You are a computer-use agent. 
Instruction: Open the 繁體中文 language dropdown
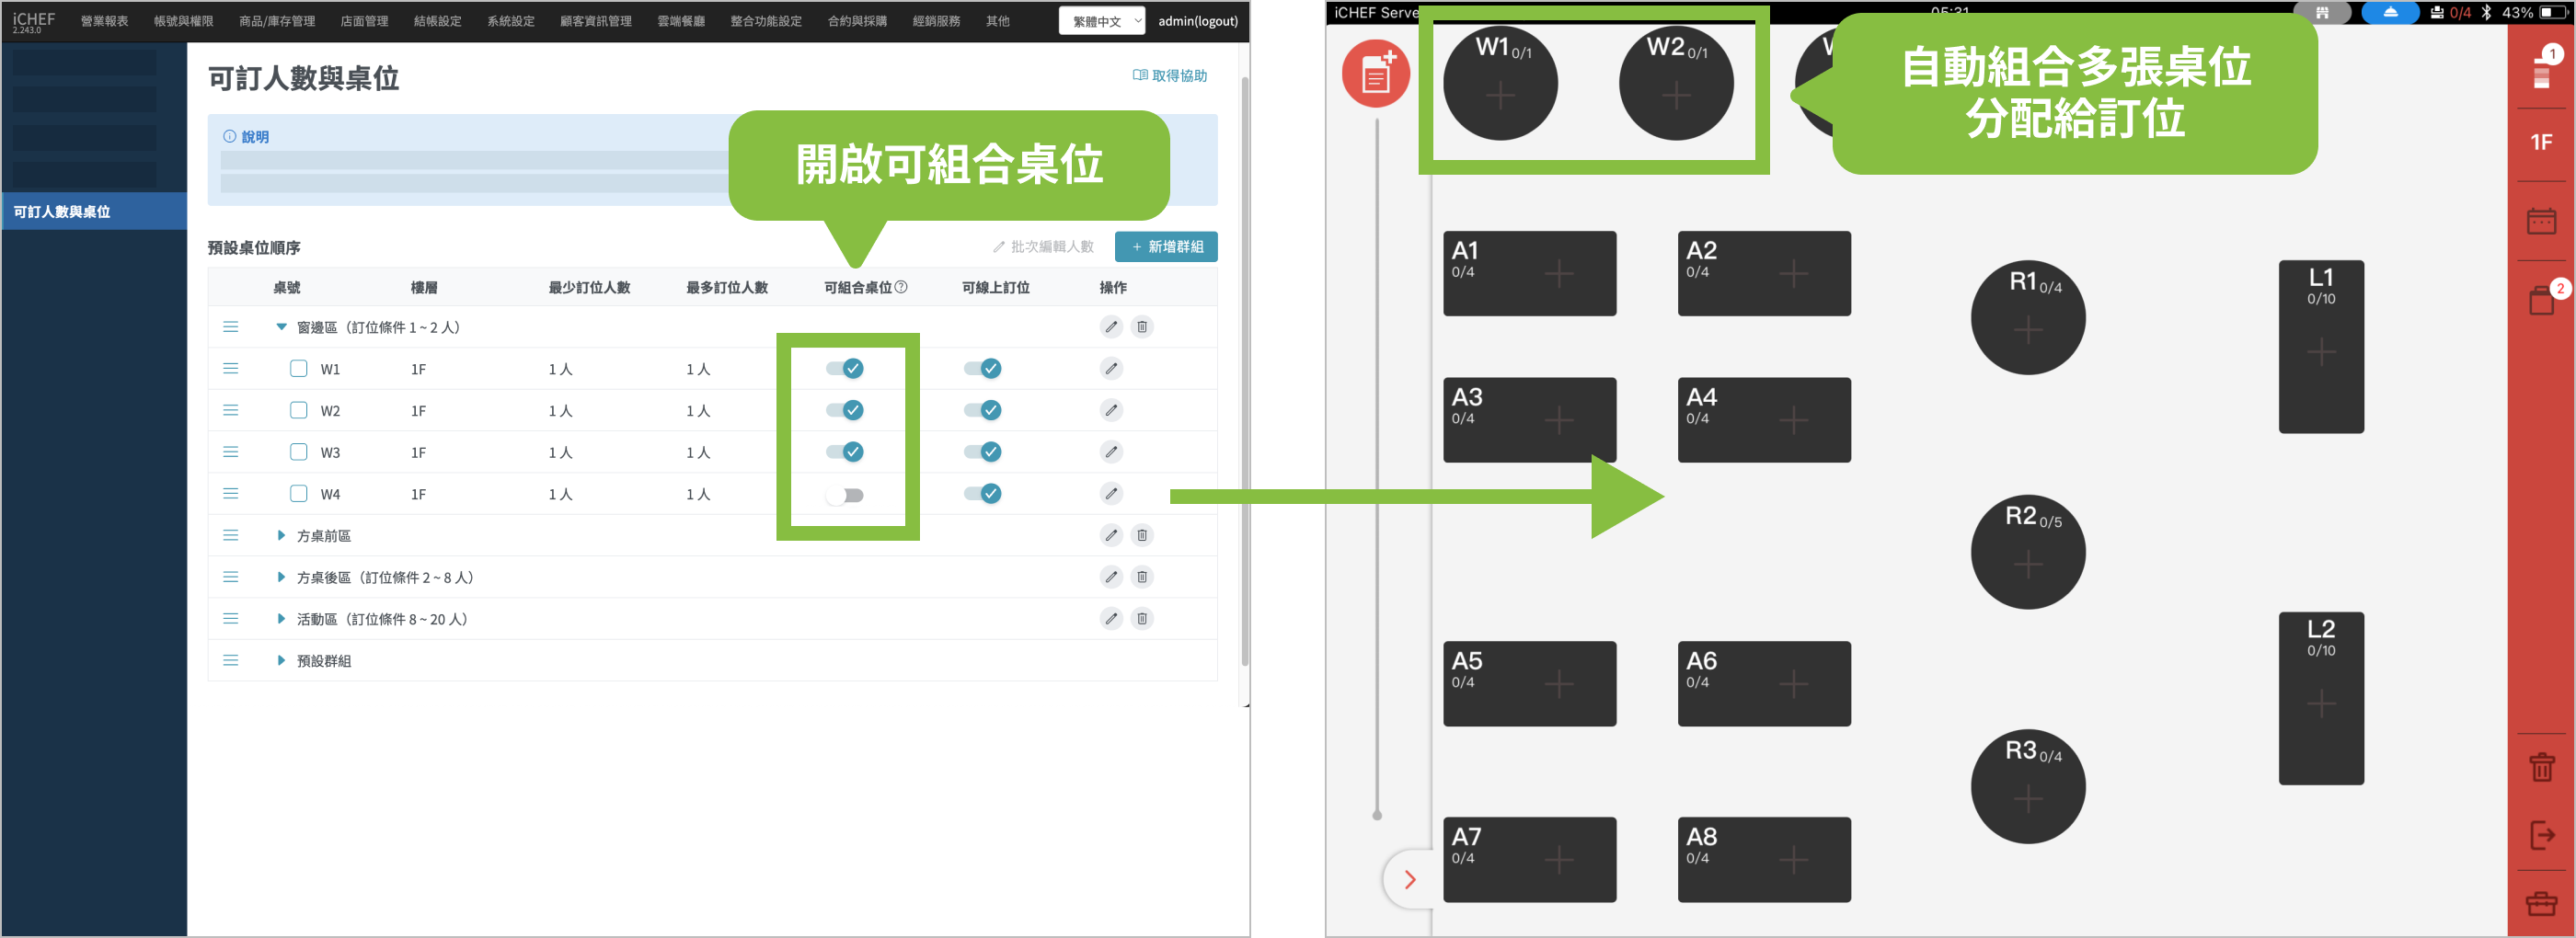pos(1101,21)
